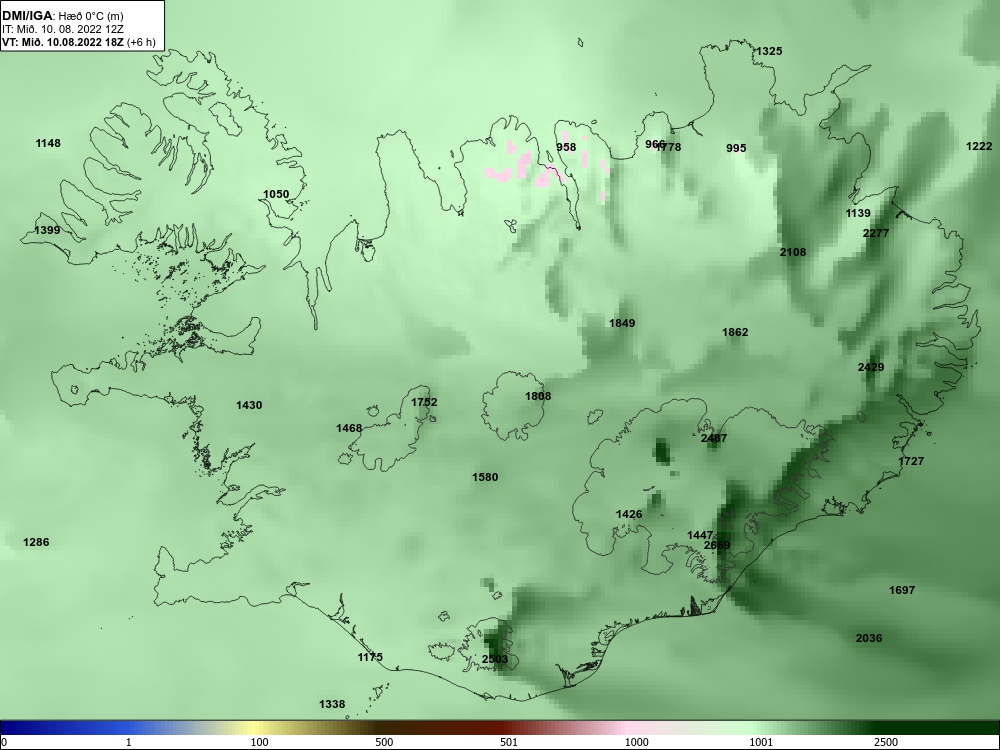Click the yellow section near scale value 100
The width and height of the screenshot is (1000, 750).
point(252,728)
